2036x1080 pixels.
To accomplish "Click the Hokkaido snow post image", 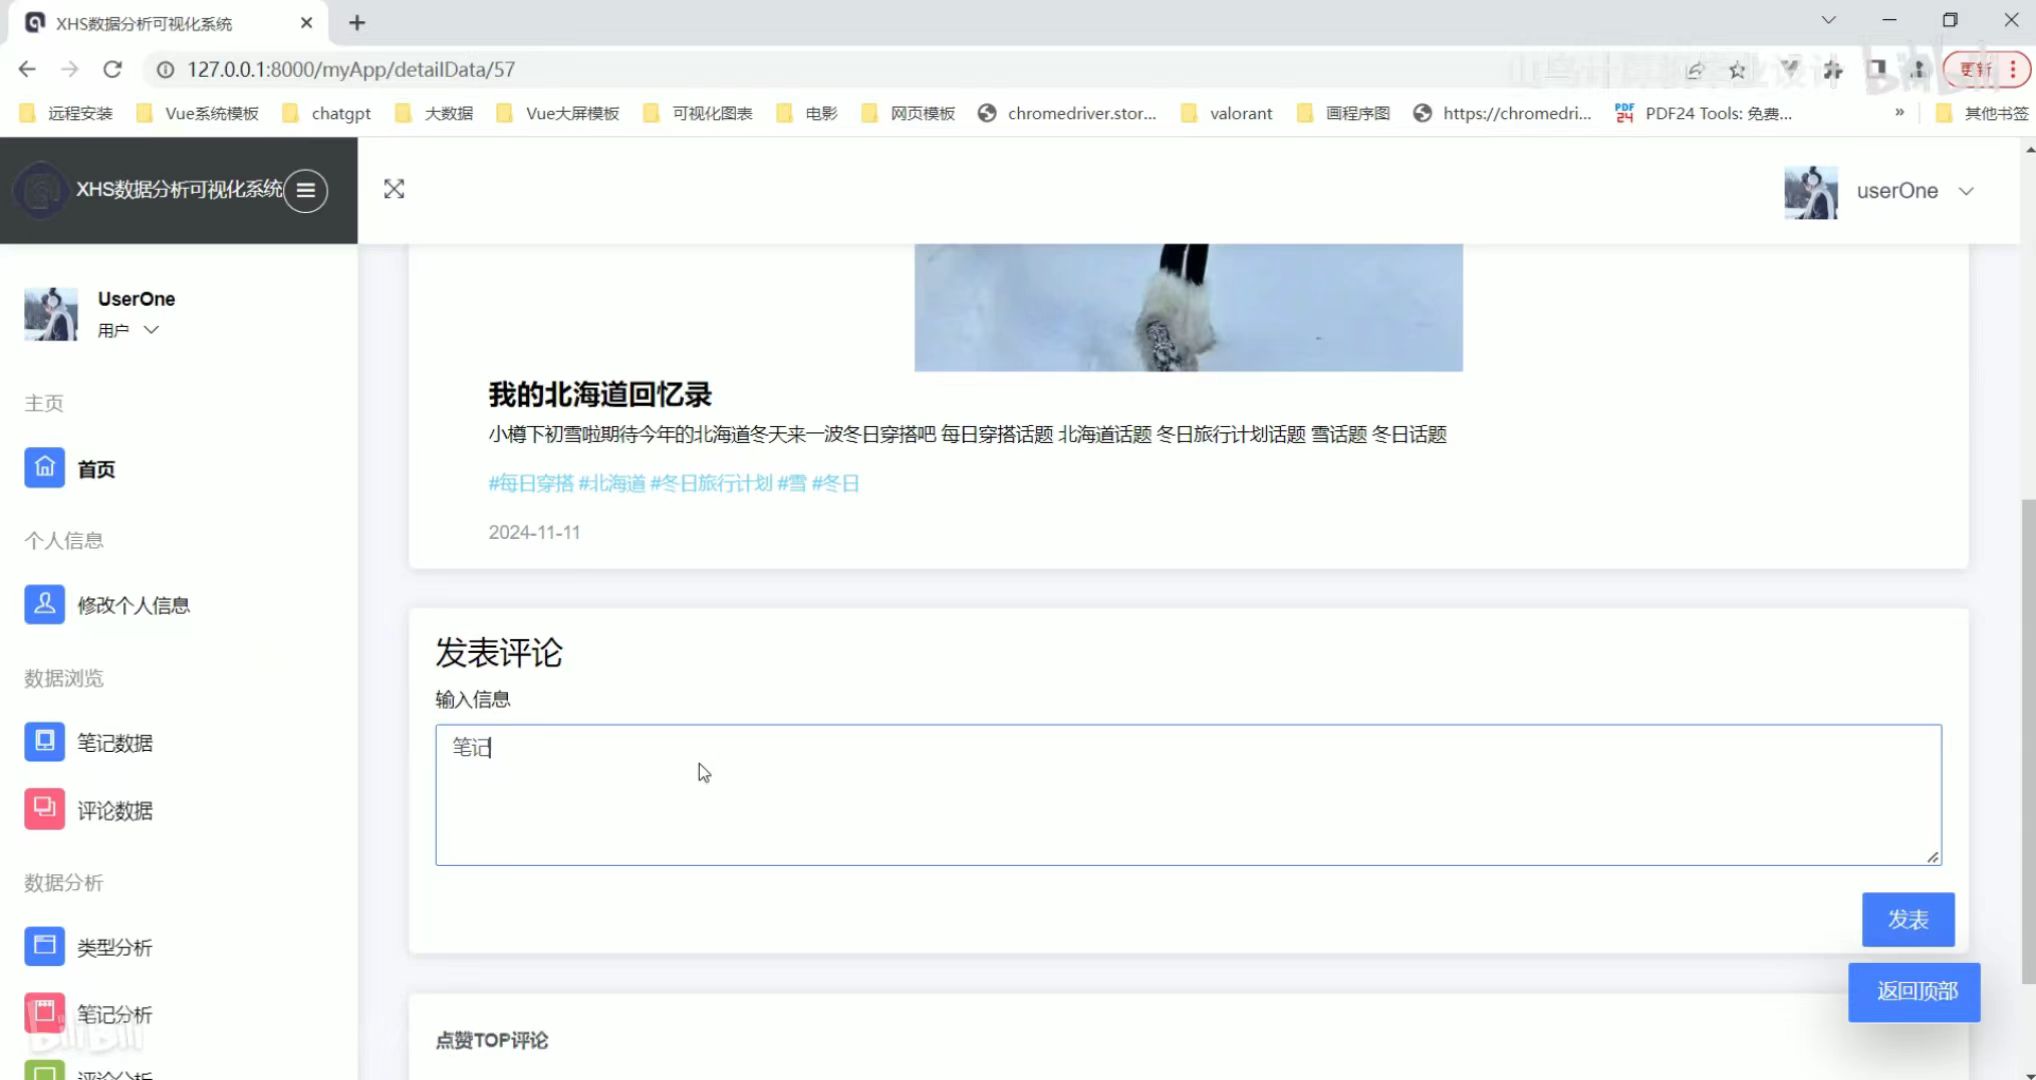I will (x=1188, y=307).
